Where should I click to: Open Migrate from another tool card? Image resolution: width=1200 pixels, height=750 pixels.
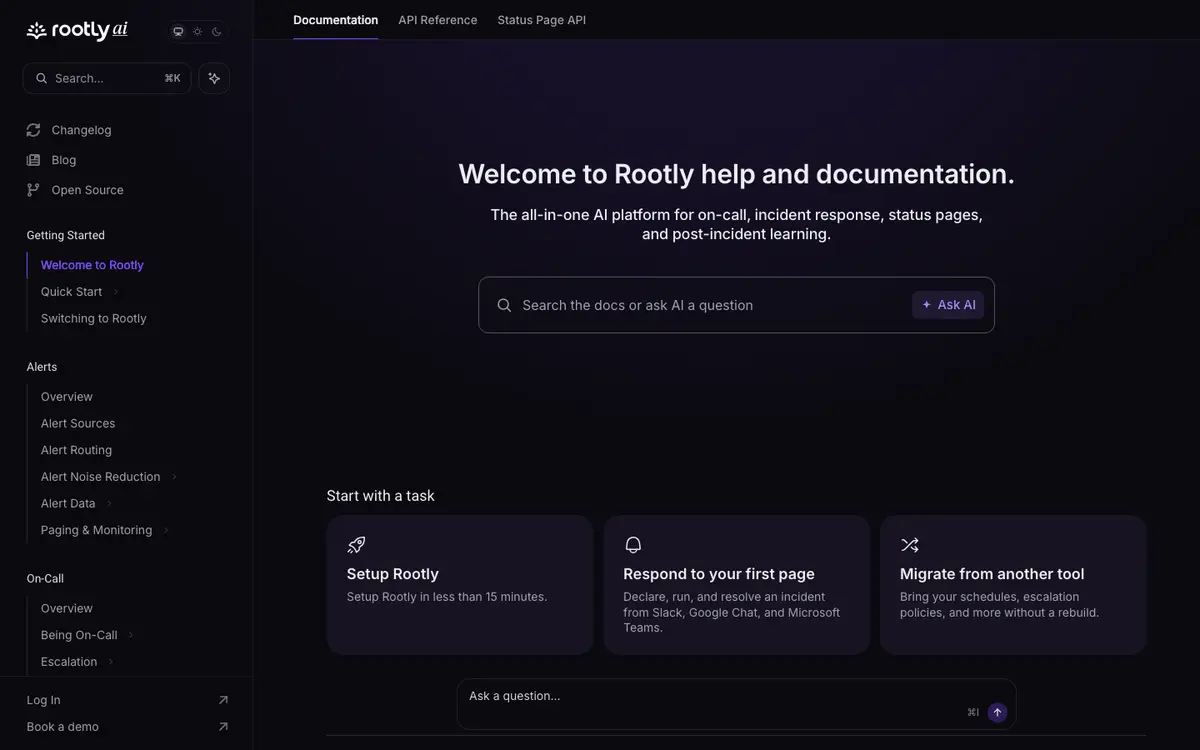1013,585
